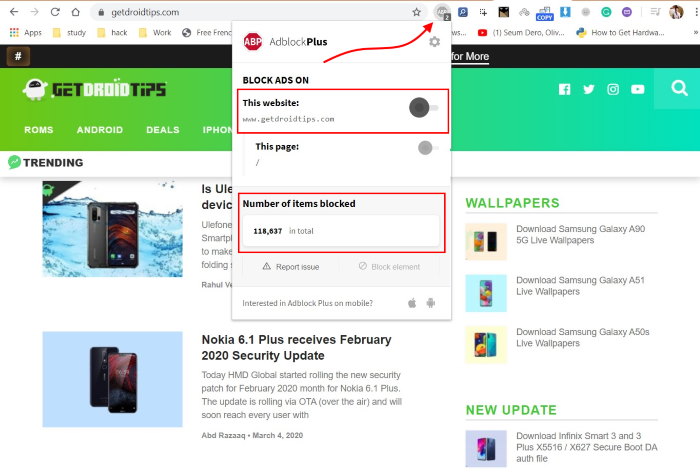Open the Work bookmarks folder
This screenshot has width=700, height=473.
(x=155, y=33)
